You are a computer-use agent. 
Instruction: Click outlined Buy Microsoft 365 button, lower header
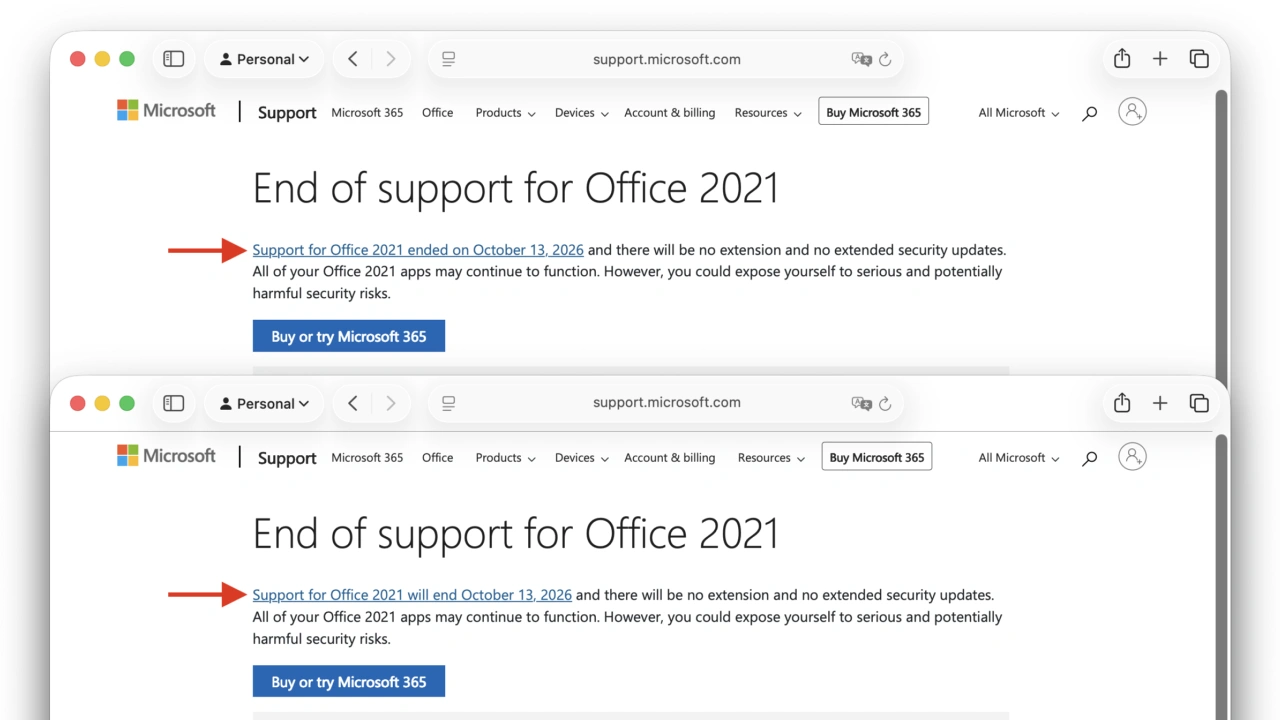(876, 457)
